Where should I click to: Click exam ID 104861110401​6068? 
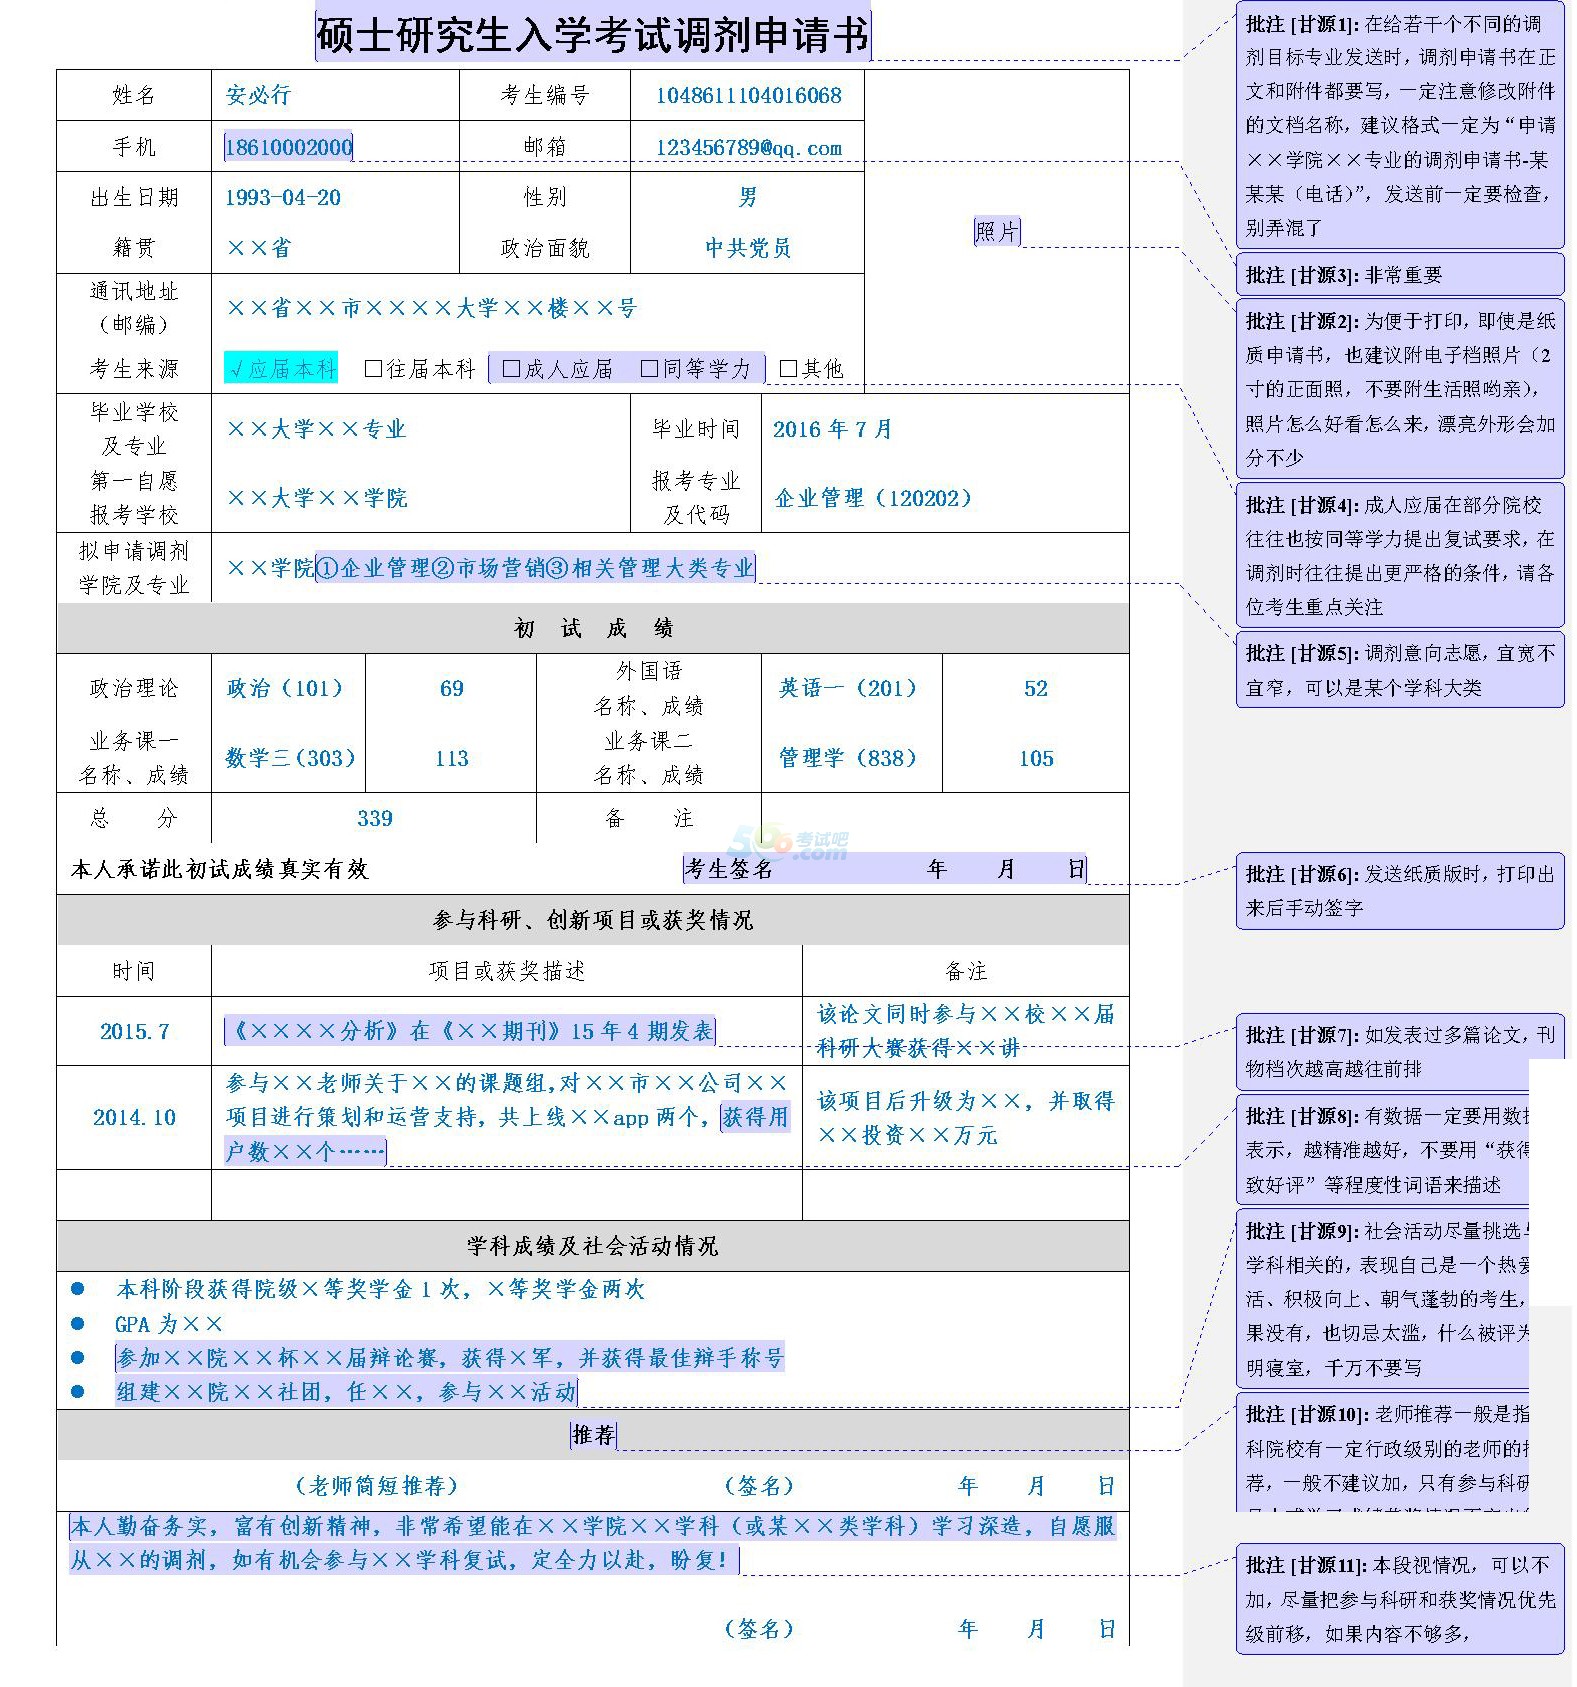pyautogui.click(x=748, y=96)
